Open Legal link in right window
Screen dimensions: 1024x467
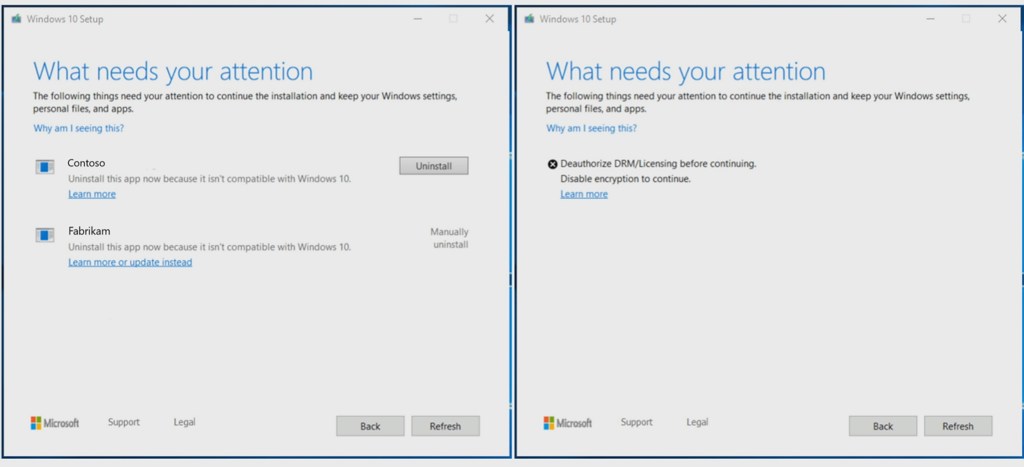[x=697, y=422]
